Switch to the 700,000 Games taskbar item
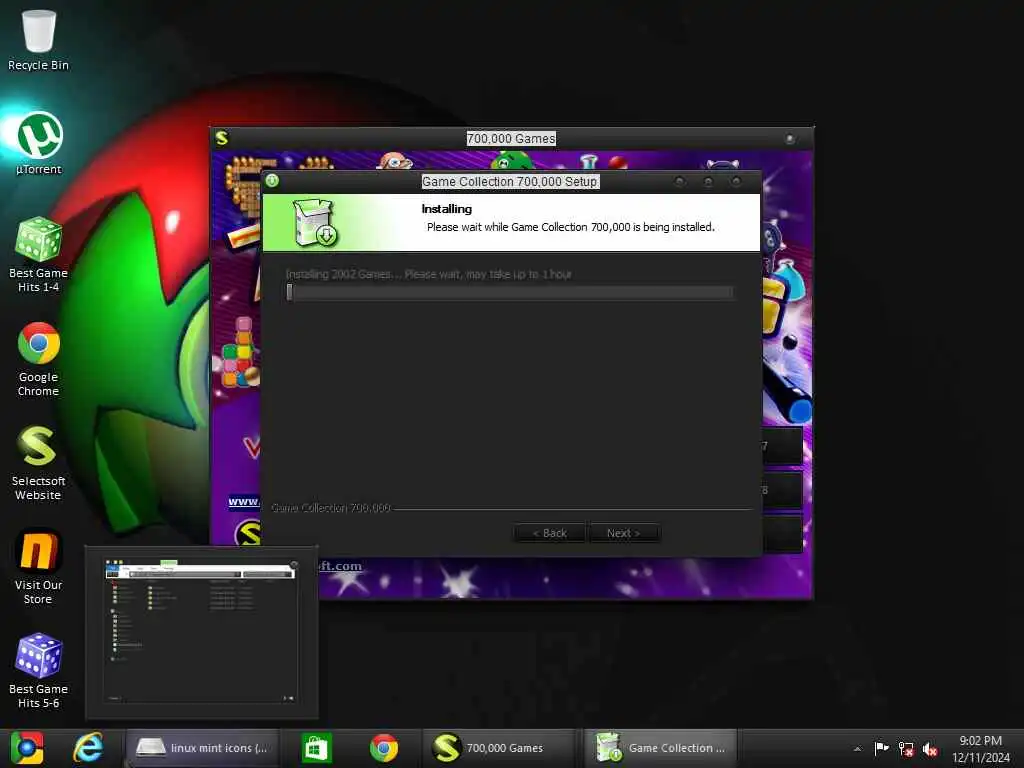 pos(499,748)
